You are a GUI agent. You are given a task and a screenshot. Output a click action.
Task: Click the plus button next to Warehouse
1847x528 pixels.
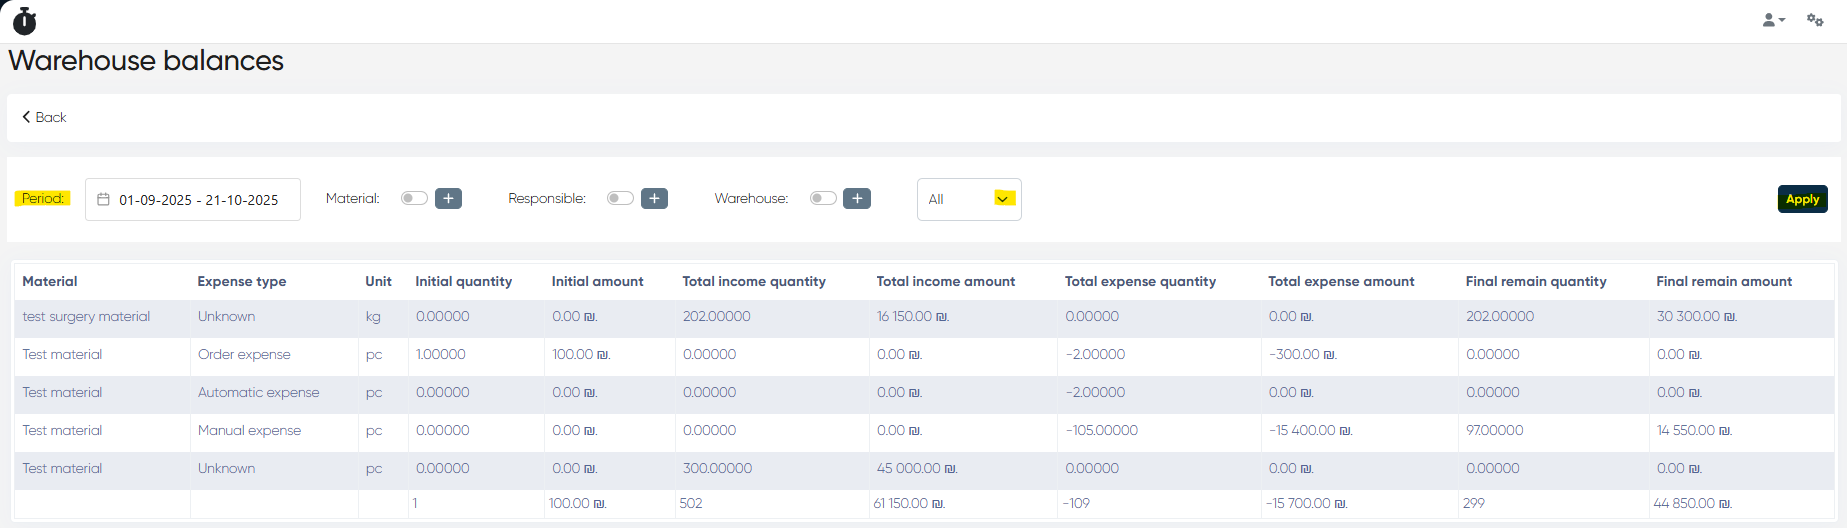click(x=857, y=199)
